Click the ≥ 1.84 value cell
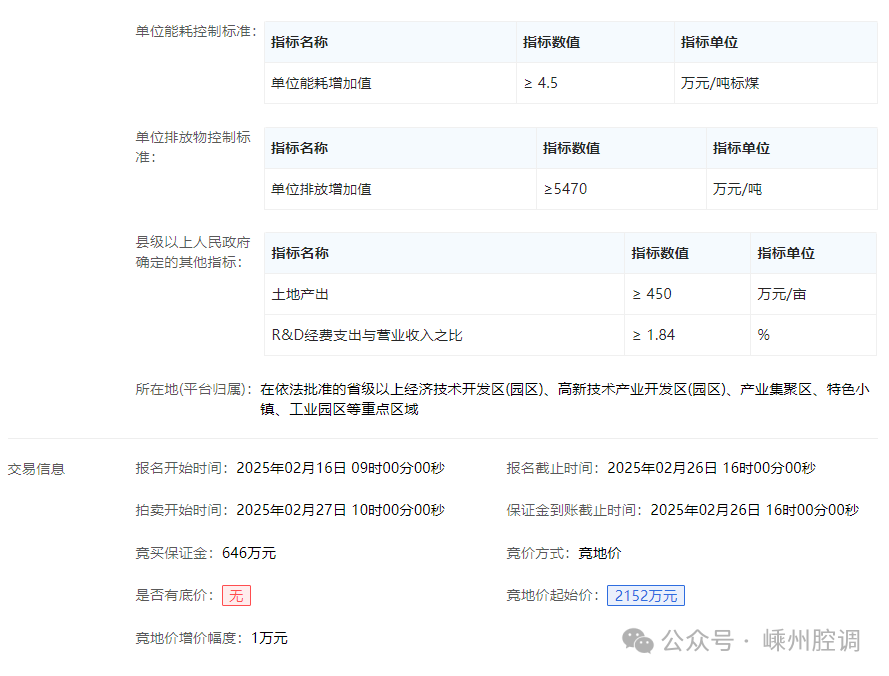The image size is (889, 676). click(653, 335)
